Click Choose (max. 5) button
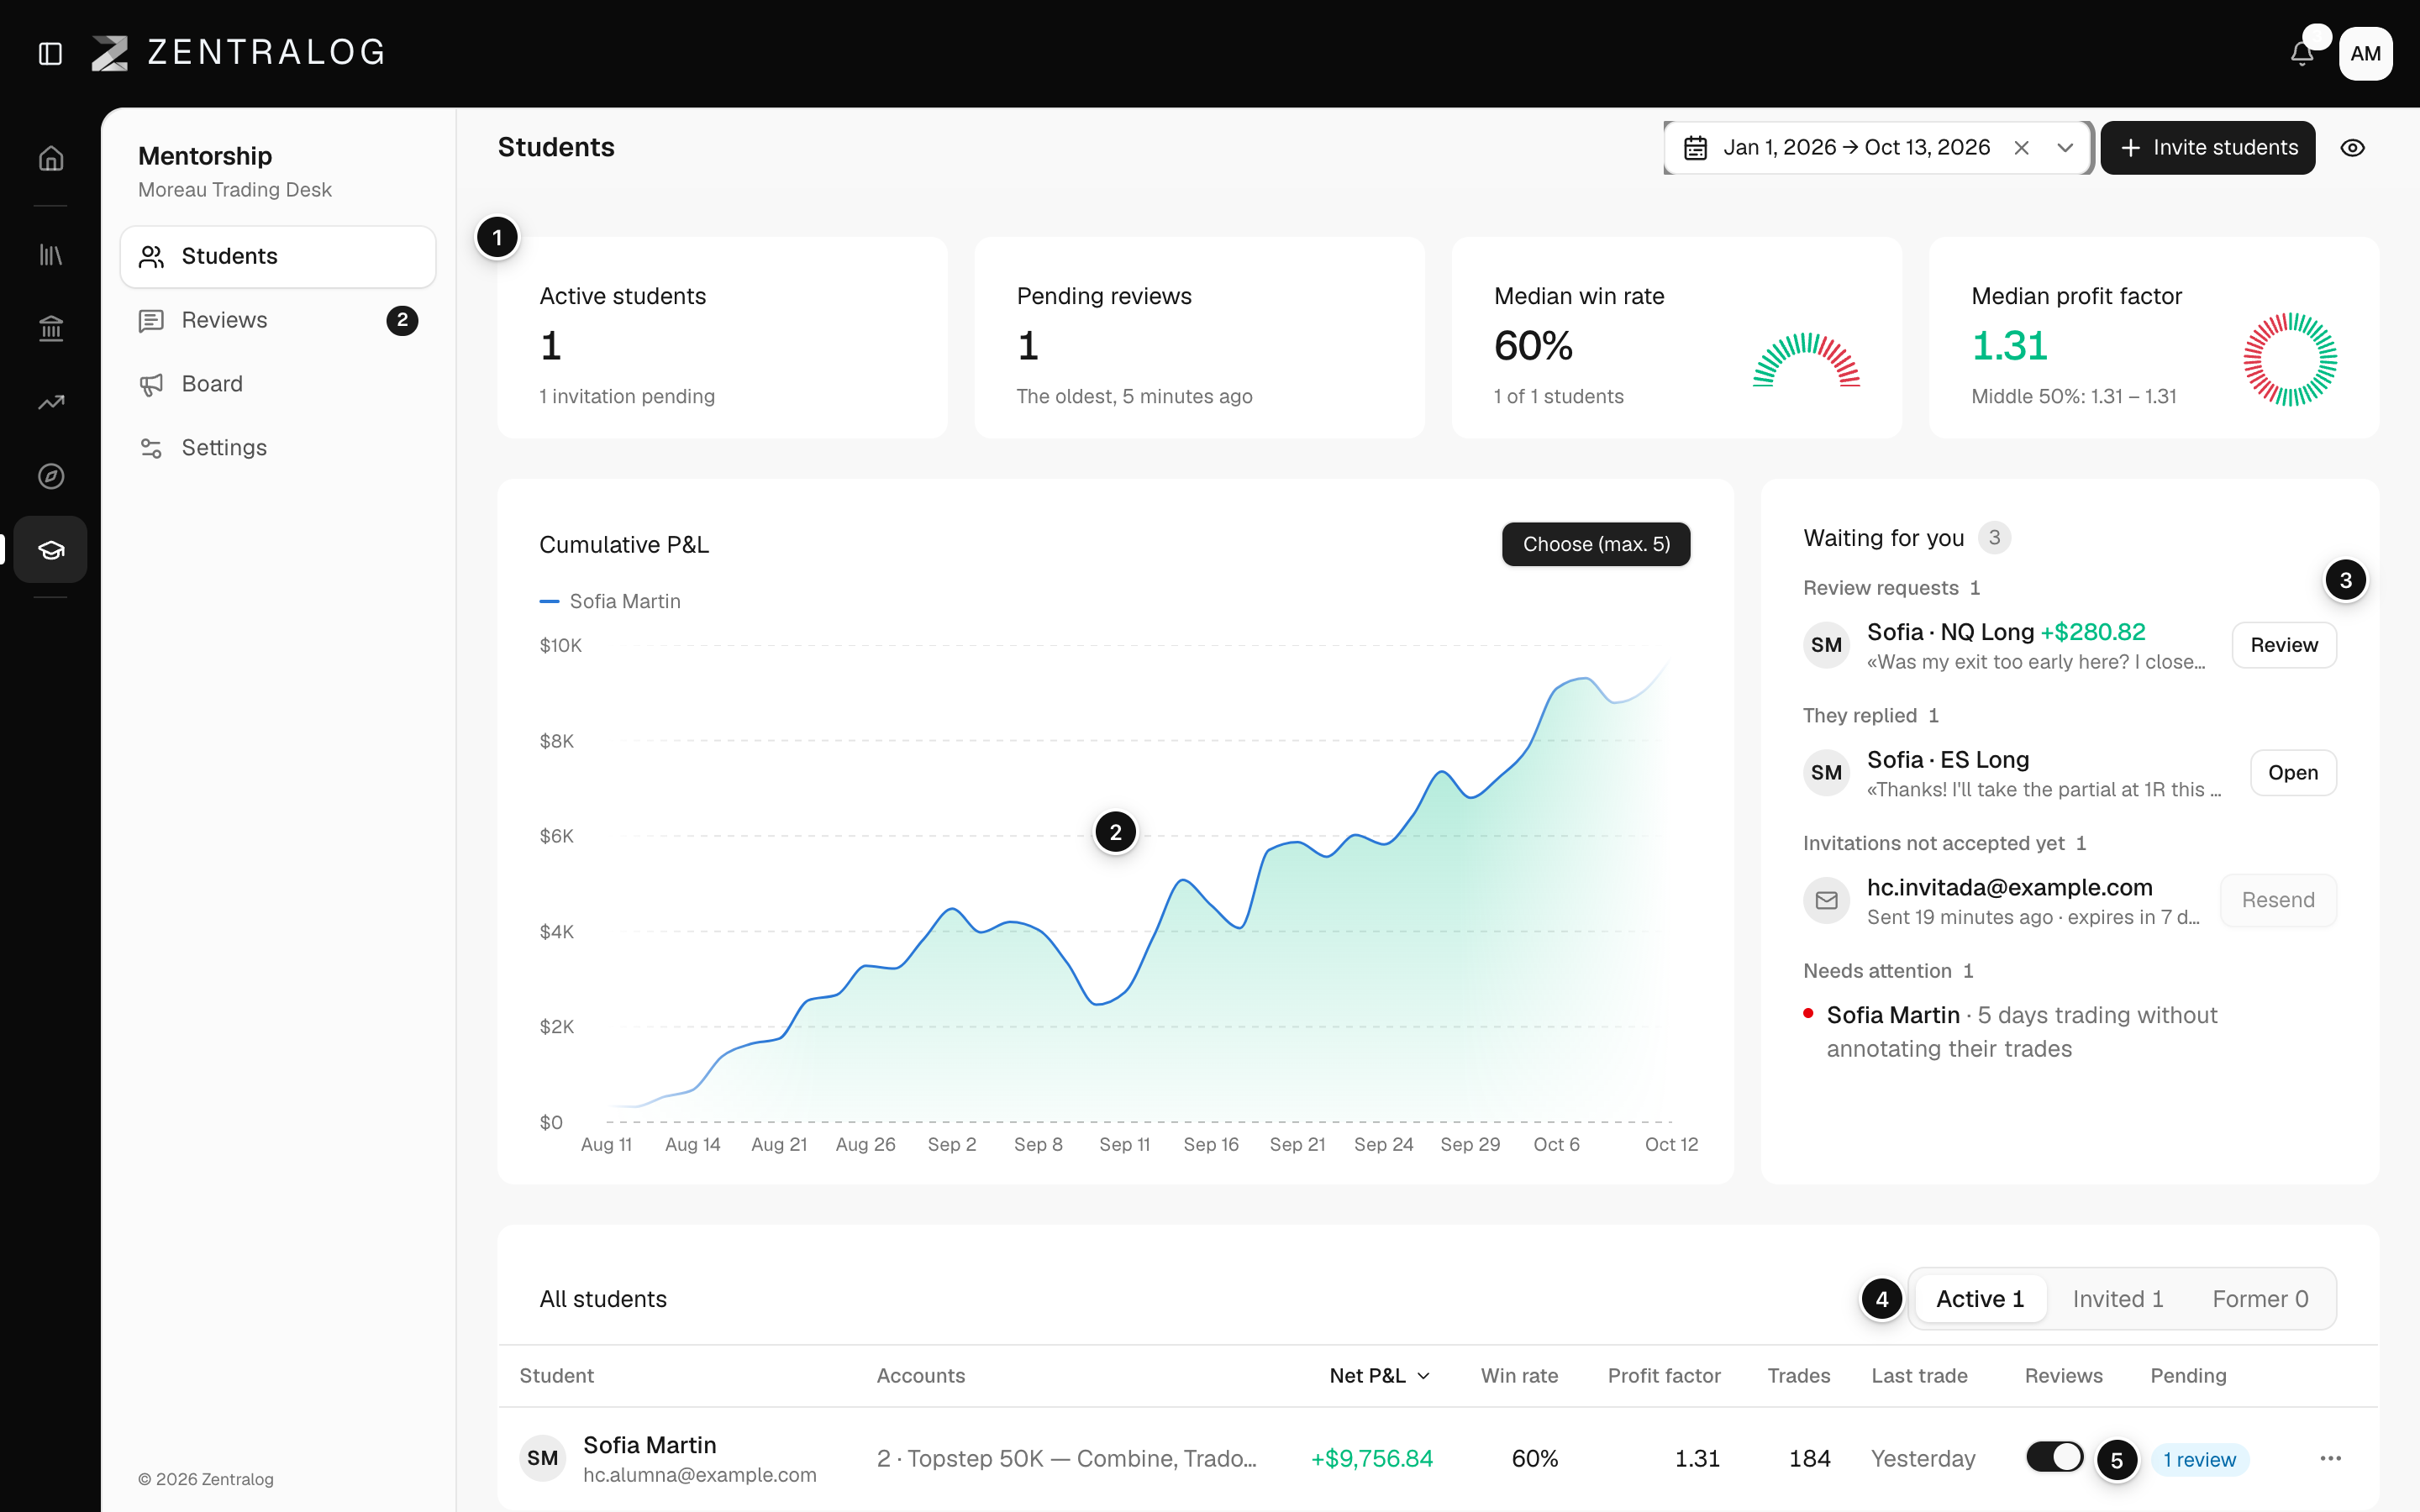 (x=1596, y=544)
